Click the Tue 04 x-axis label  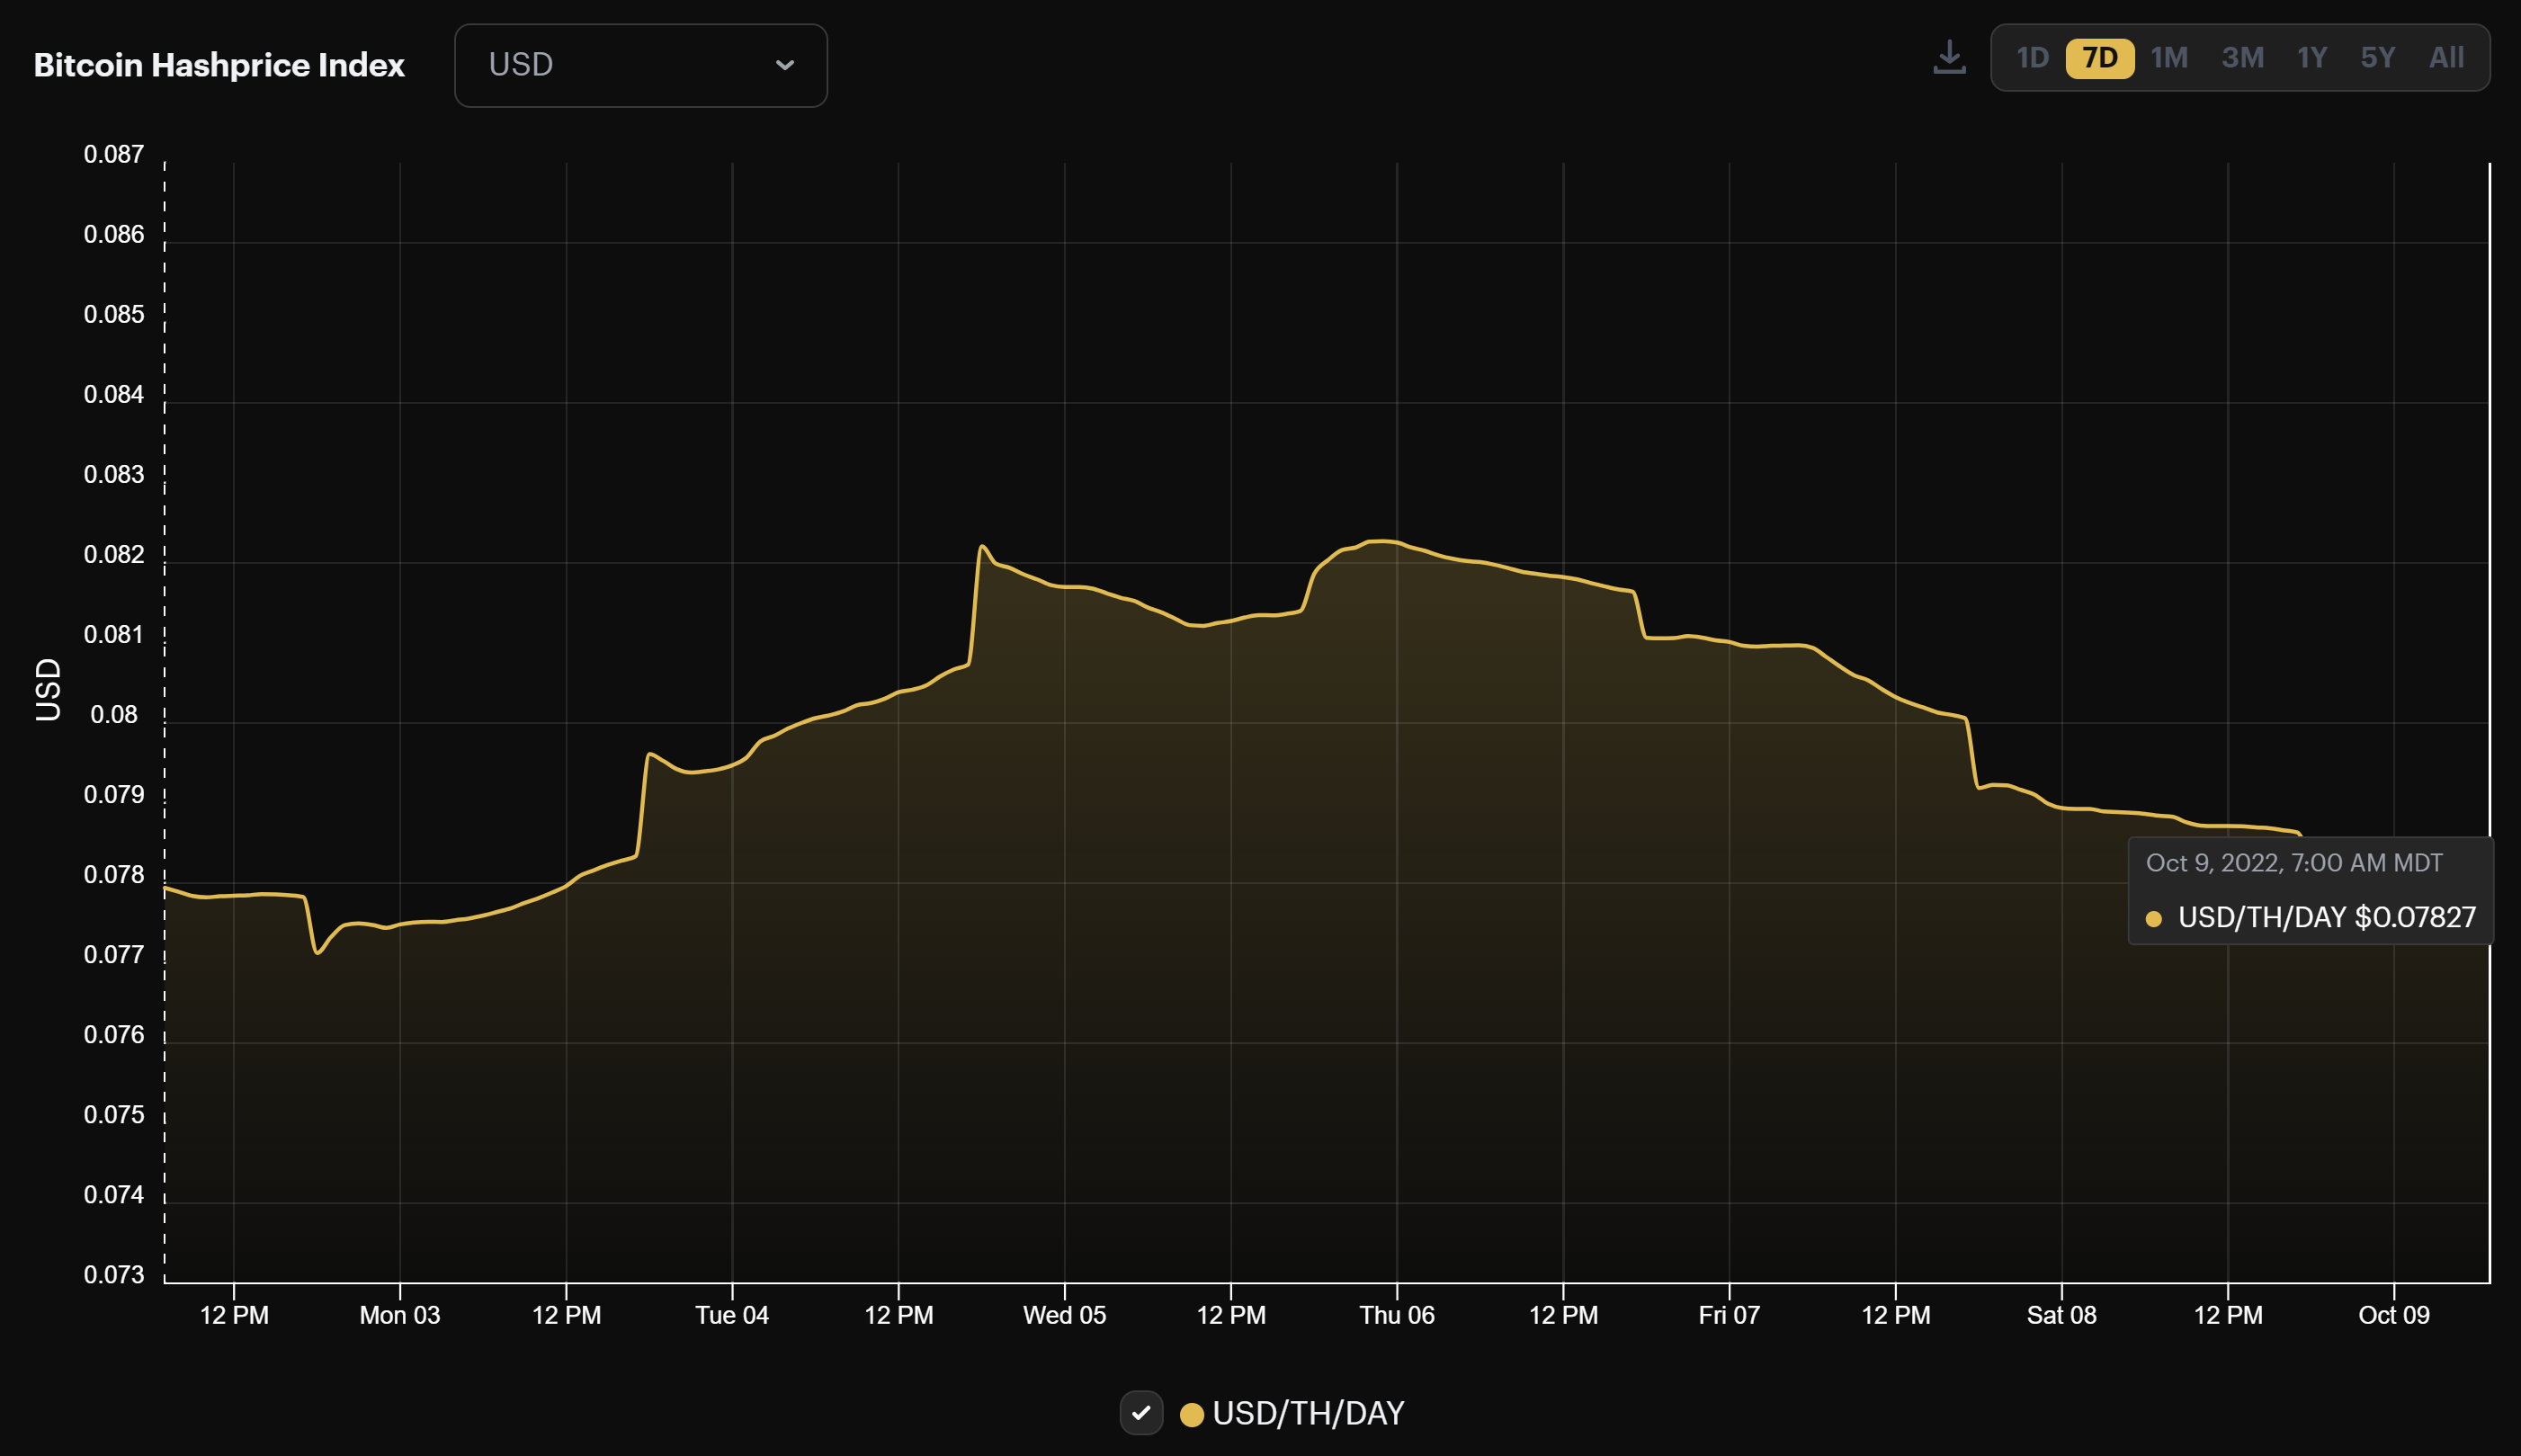click(732, 1315)
